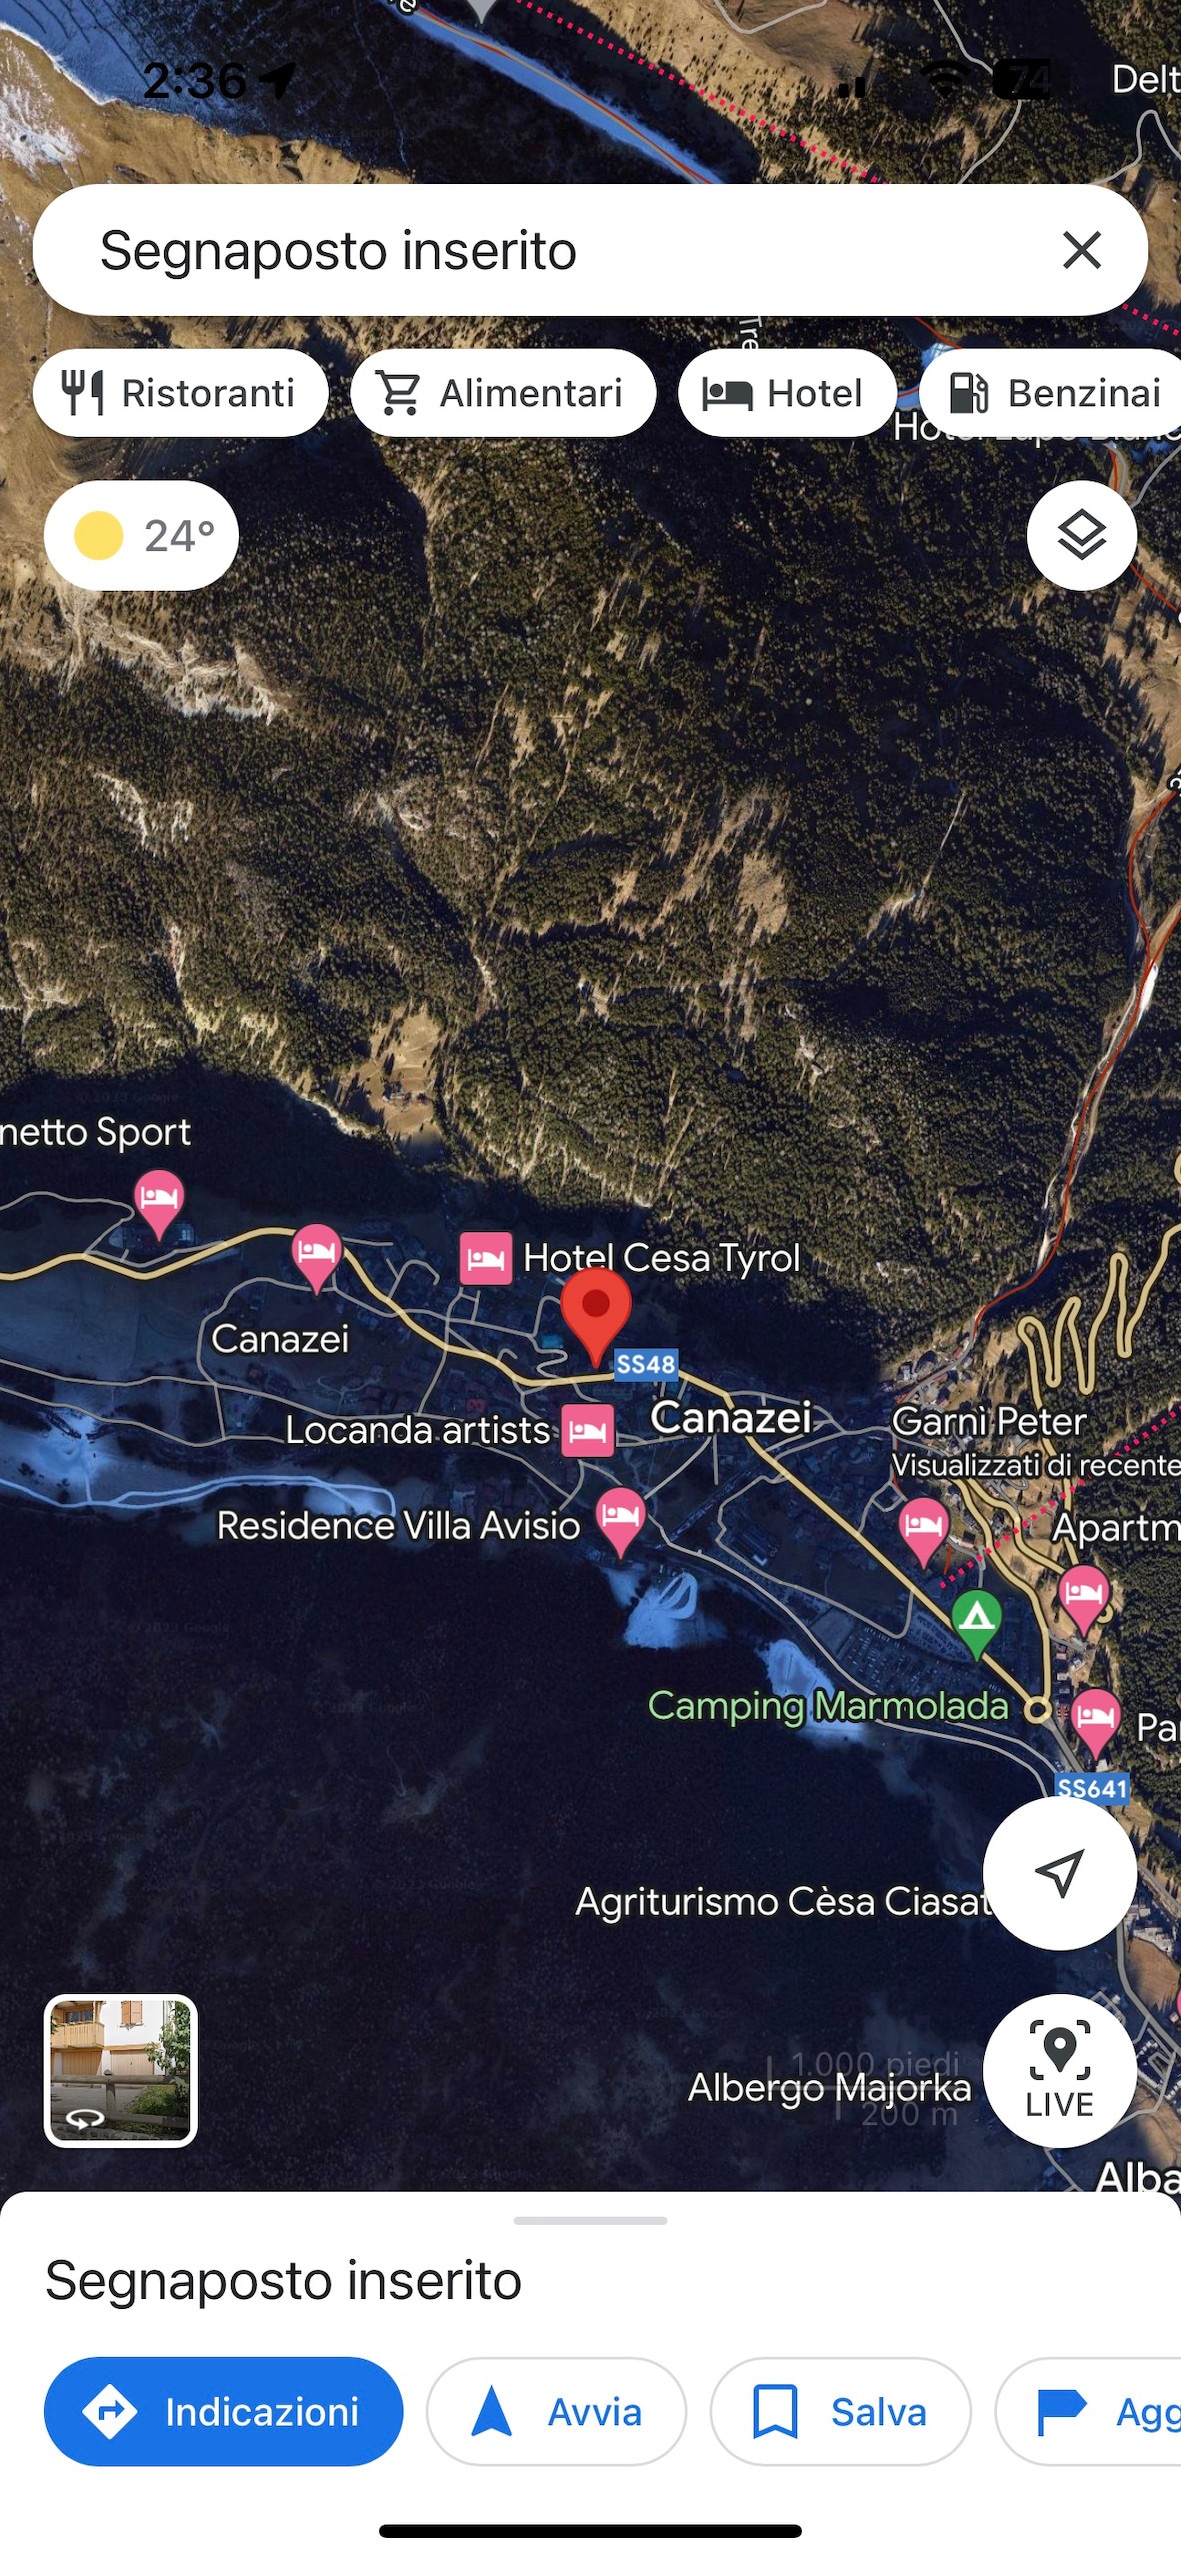Select Hotel Cesa Tyrol hotel marker
Screen dimensions: 1181x2560
pyautogui.click(x=486, y=1258)
